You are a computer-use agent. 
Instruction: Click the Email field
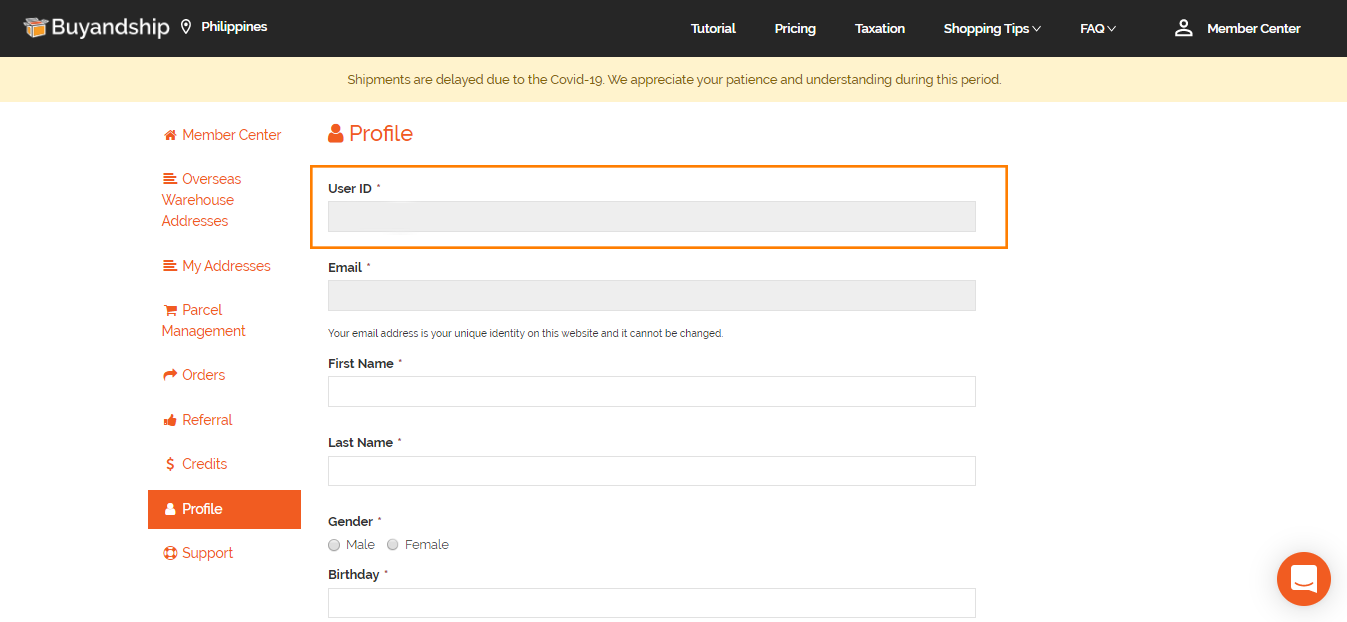pyautogui.click(x=652, y=295)
